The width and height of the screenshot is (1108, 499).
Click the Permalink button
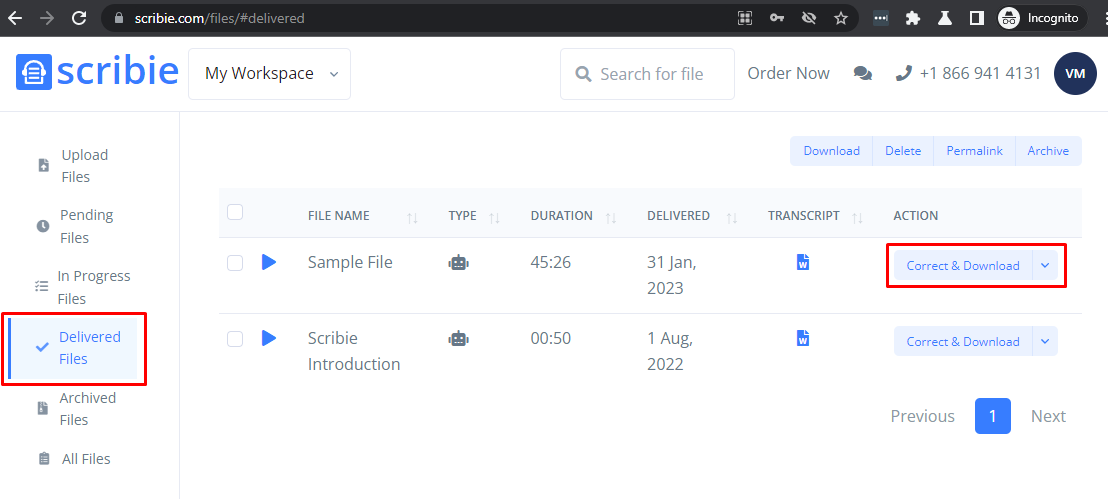974,151
